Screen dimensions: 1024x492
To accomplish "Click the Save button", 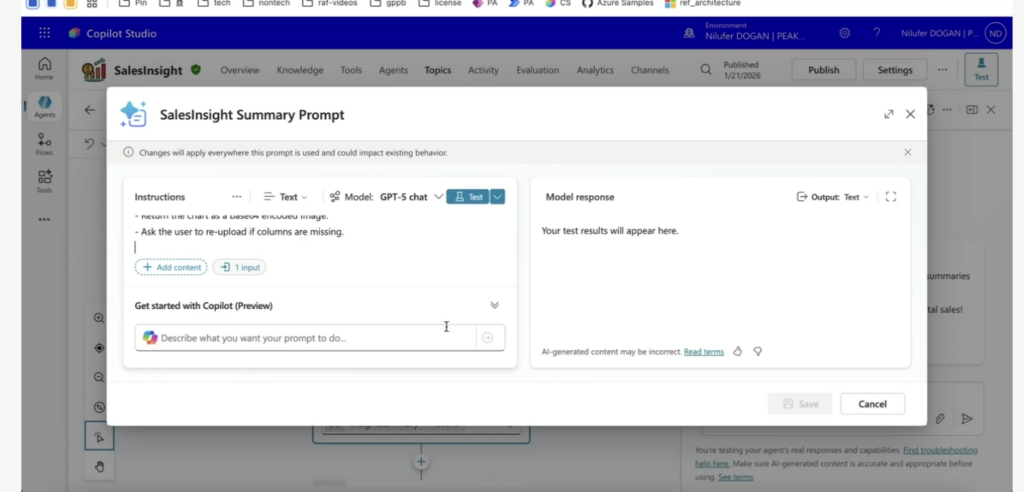I will [x=800, y=404].
